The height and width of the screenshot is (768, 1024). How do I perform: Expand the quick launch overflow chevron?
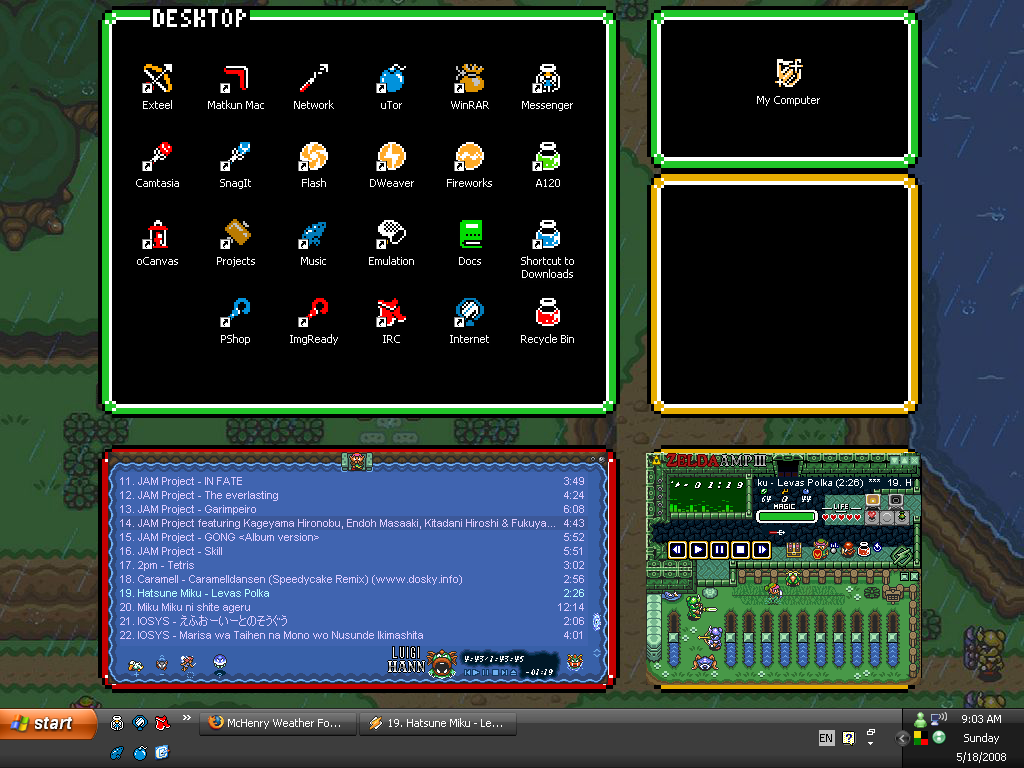[187, 718]
